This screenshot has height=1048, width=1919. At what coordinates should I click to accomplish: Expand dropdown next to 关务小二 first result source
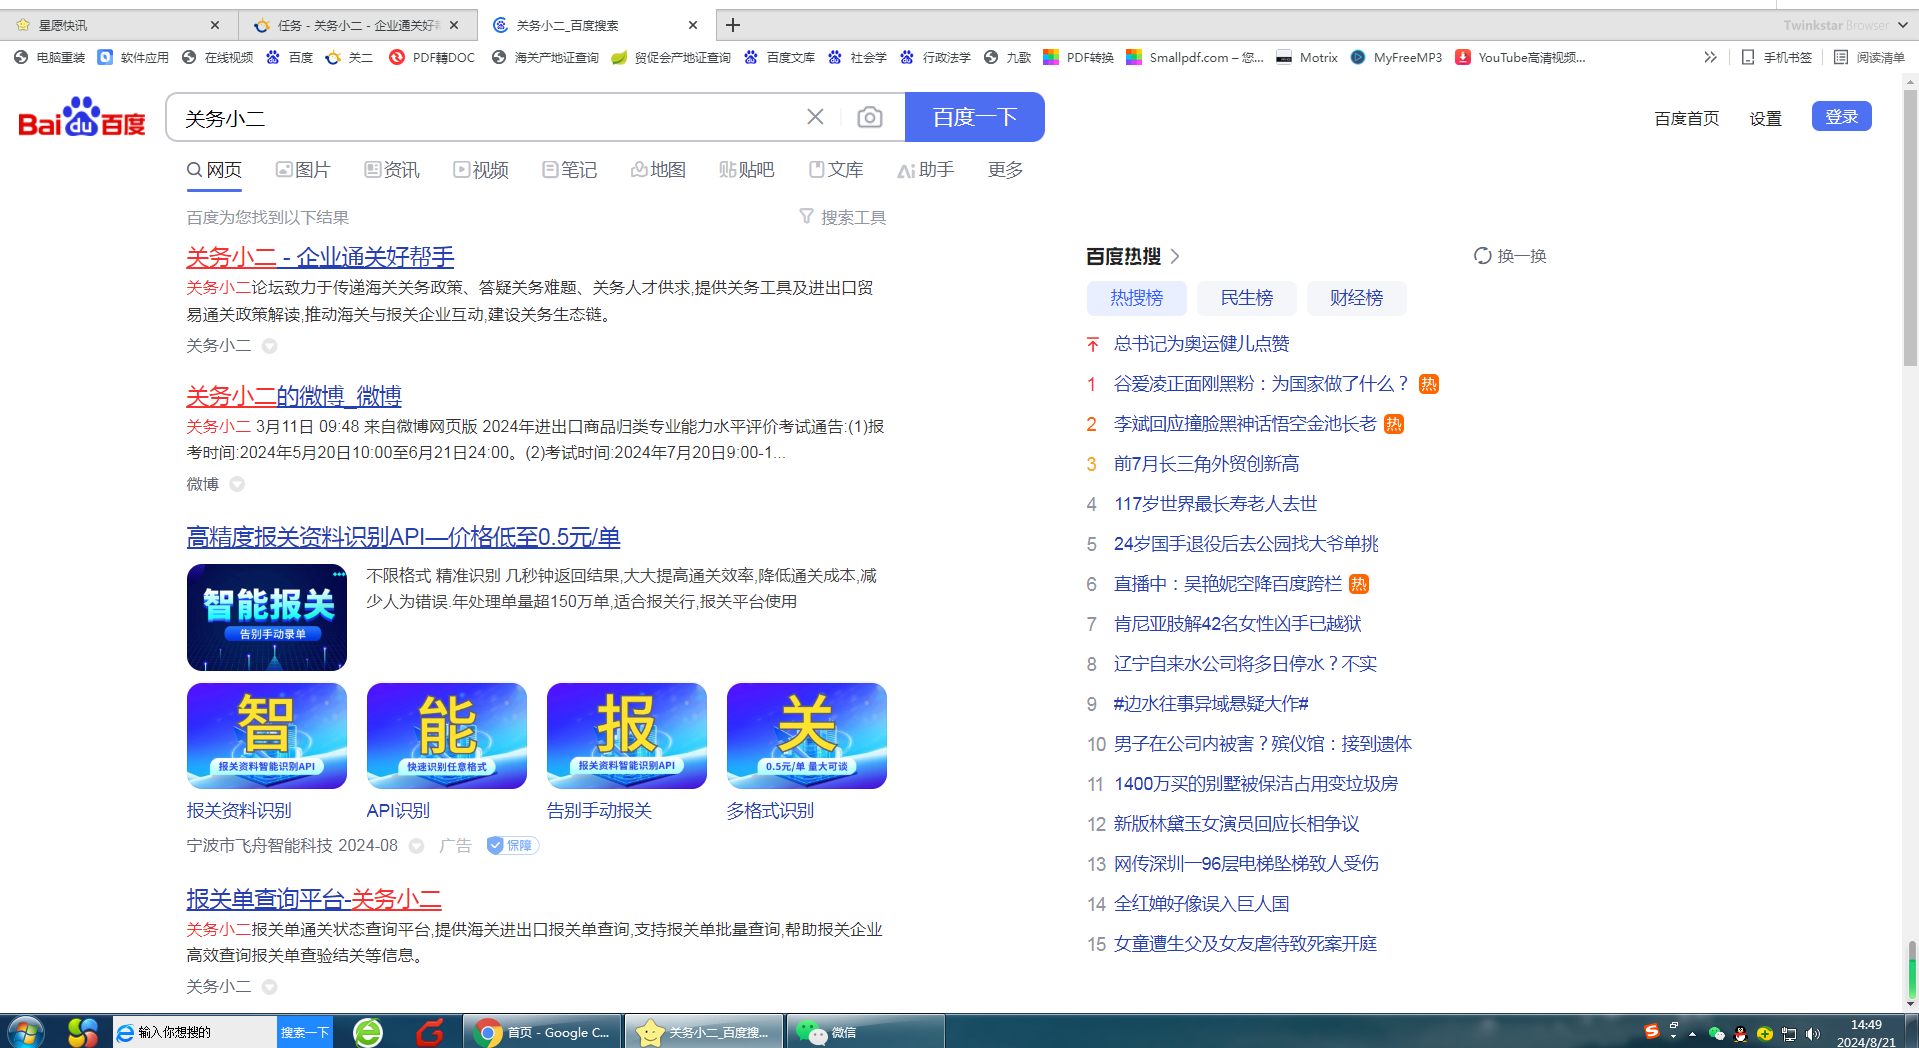click(x=269, y=346)
